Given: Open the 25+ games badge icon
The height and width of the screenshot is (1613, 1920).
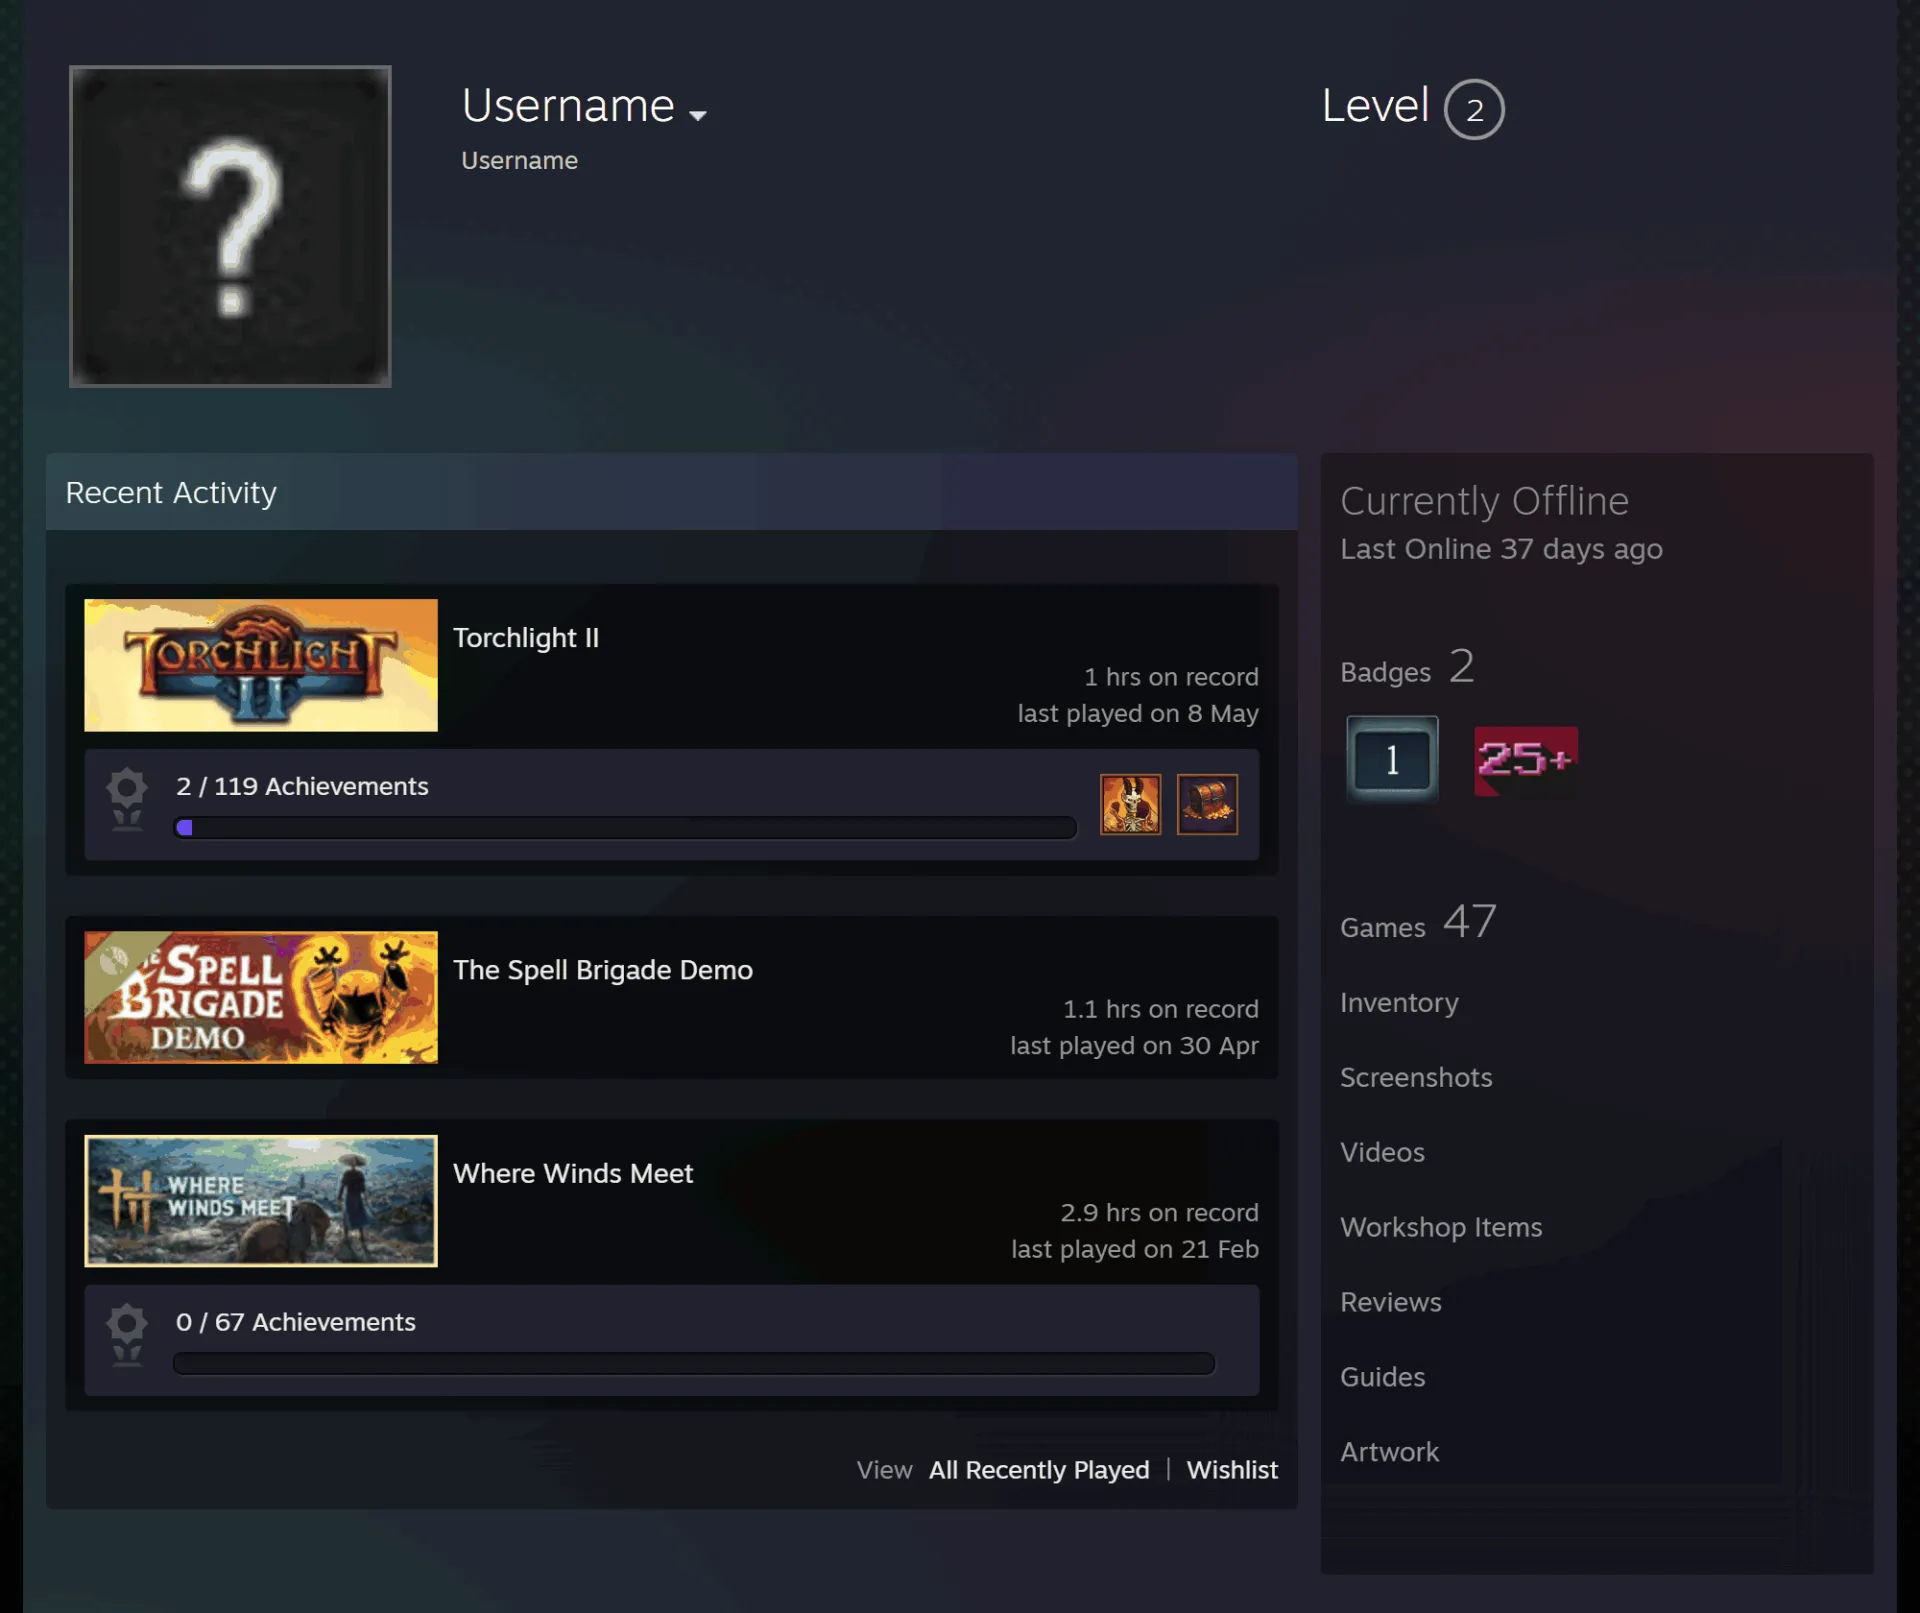Looking at the screenshot, I should [1526, 761].
